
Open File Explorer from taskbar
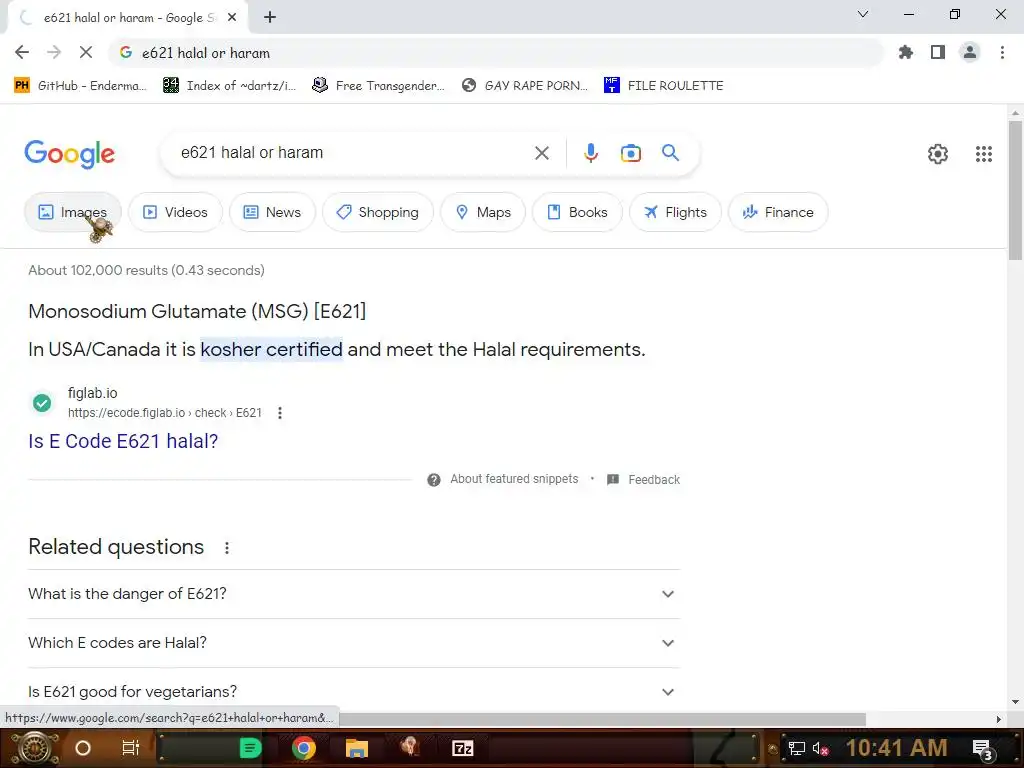(x=357, y=748)
